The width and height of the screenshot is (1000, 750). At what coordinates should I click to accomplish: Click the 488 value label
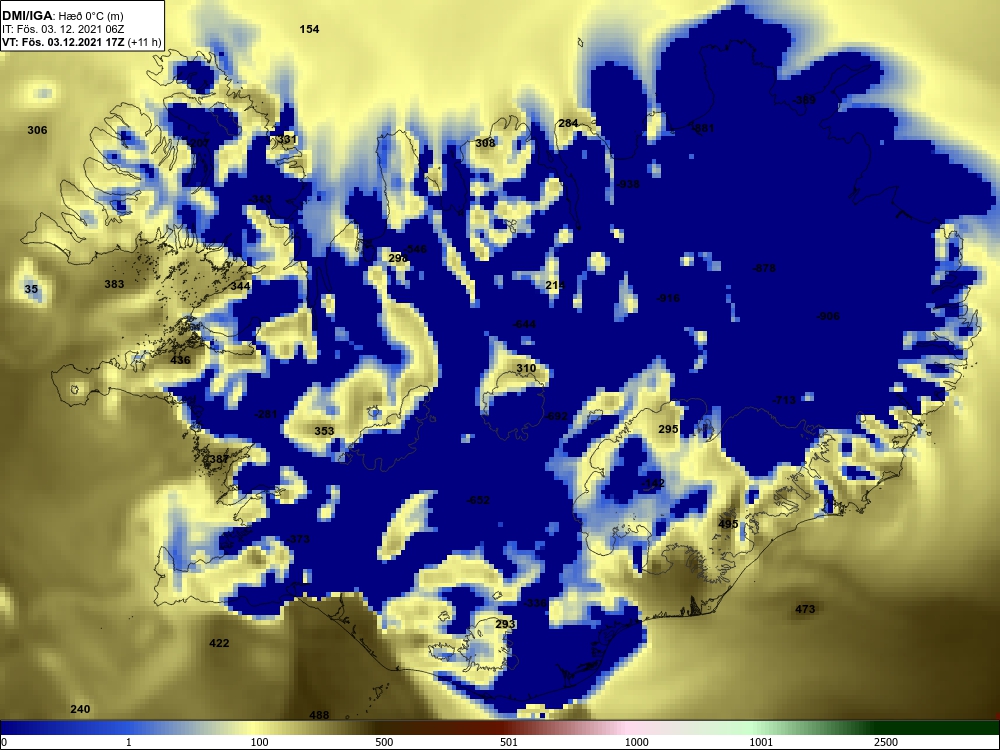coord(319,715)
